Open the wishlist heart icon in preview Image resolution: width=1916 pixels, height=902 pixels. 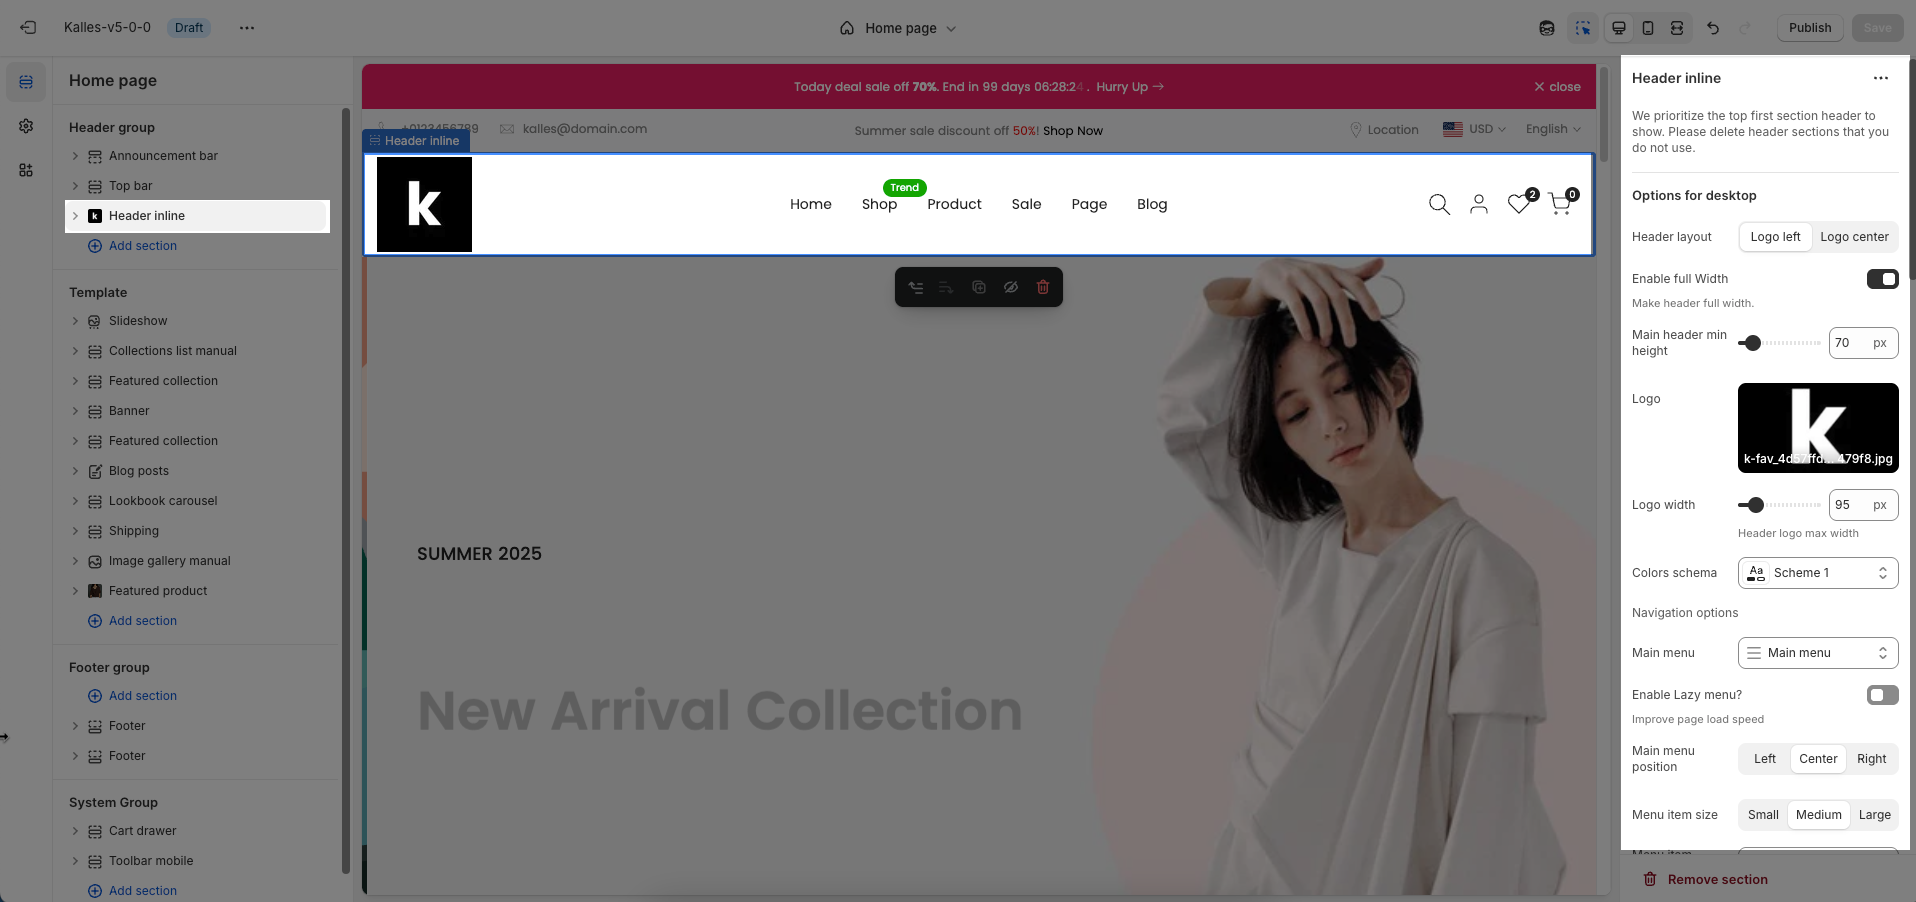pyautogui.click(x=1521, y=202)
